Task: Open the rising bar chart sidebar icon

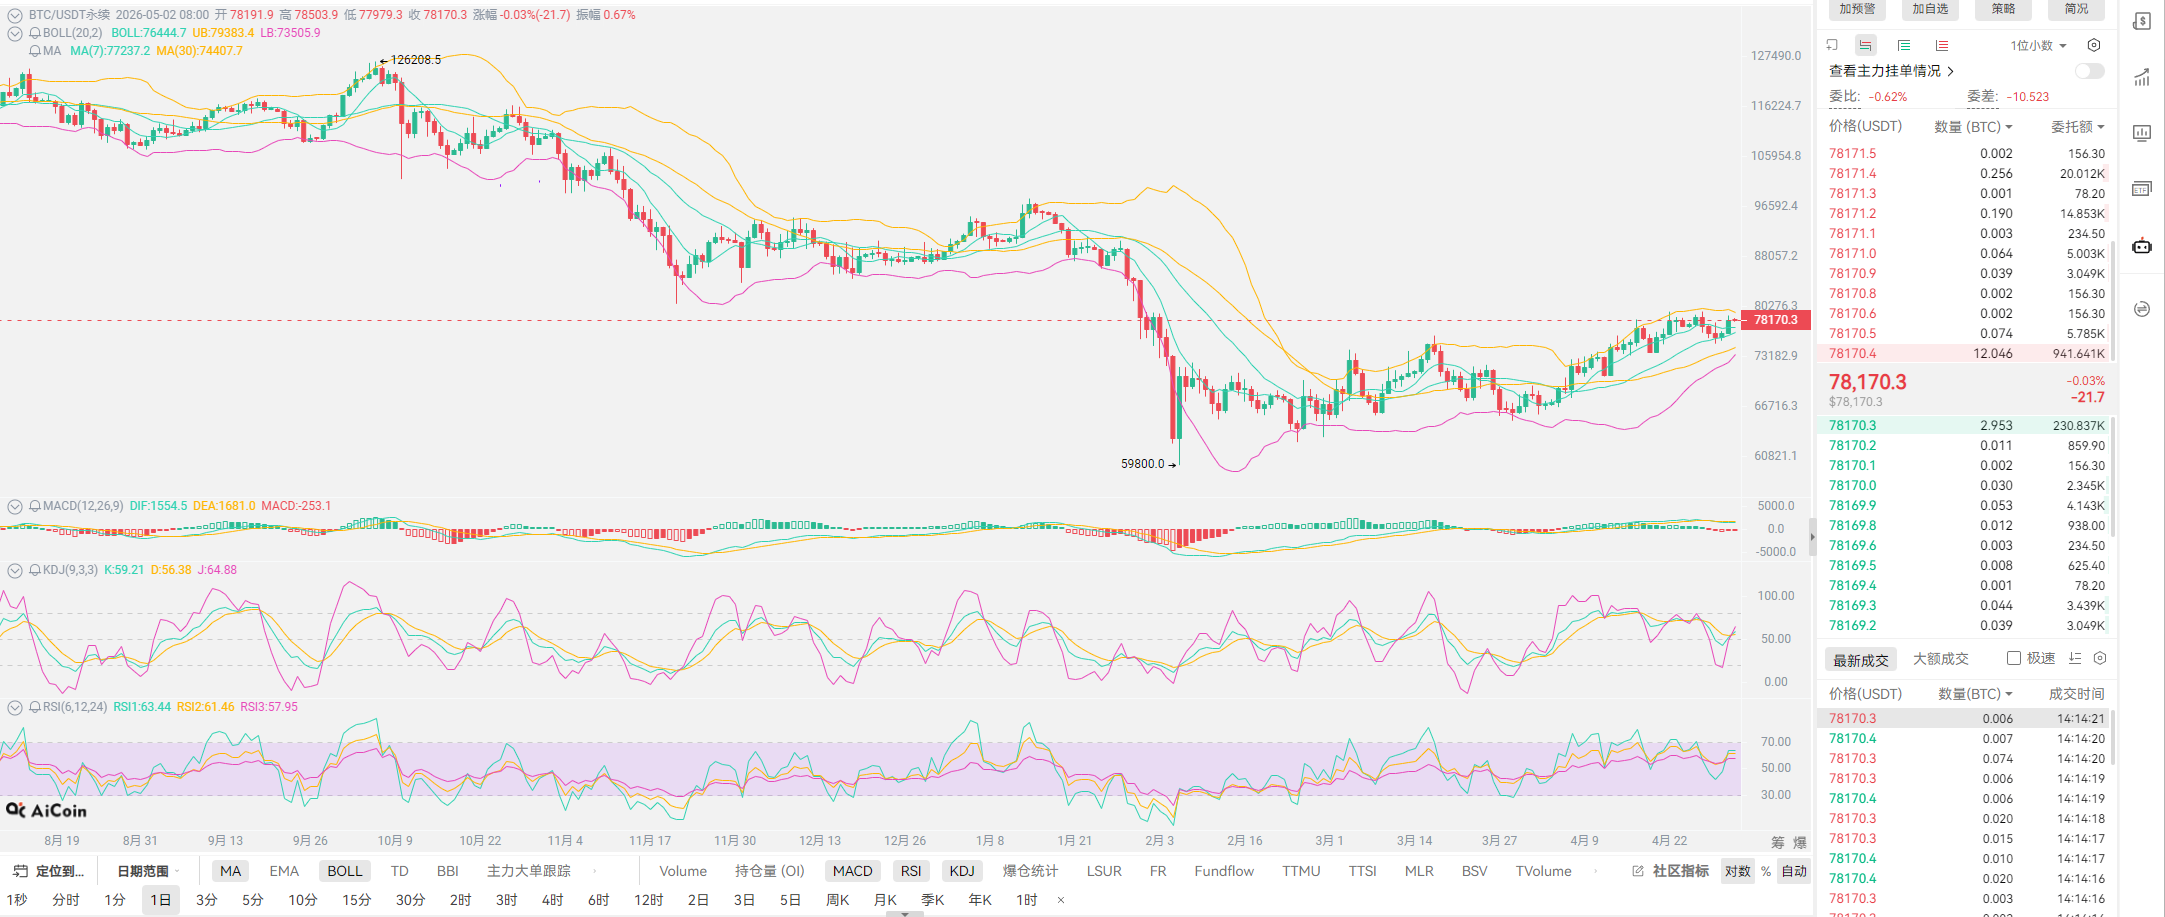Action: (x=2141, y=78)
